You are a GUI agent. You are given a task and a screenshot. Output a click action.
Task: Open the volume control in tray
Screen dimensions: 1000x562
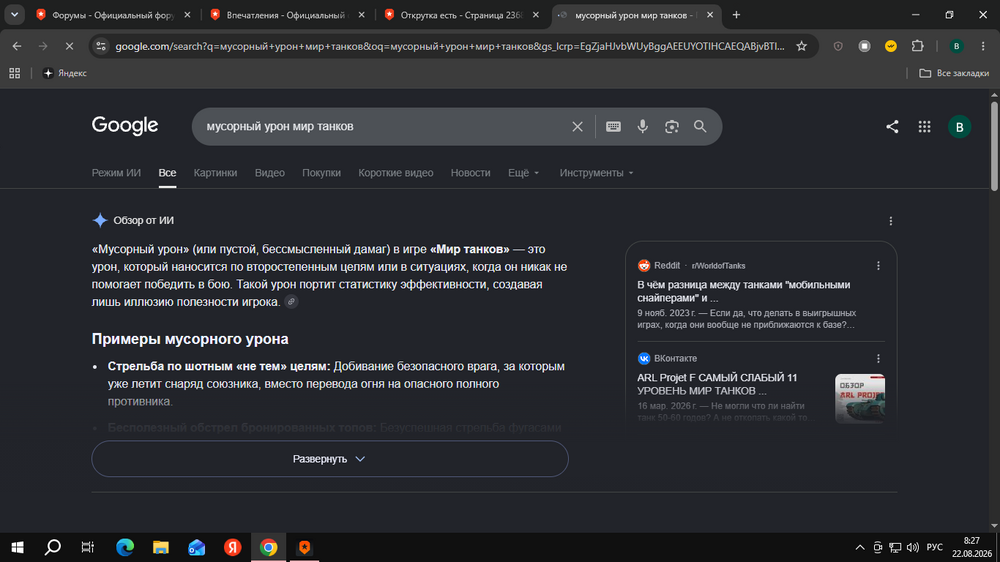[x=913, y=547]
